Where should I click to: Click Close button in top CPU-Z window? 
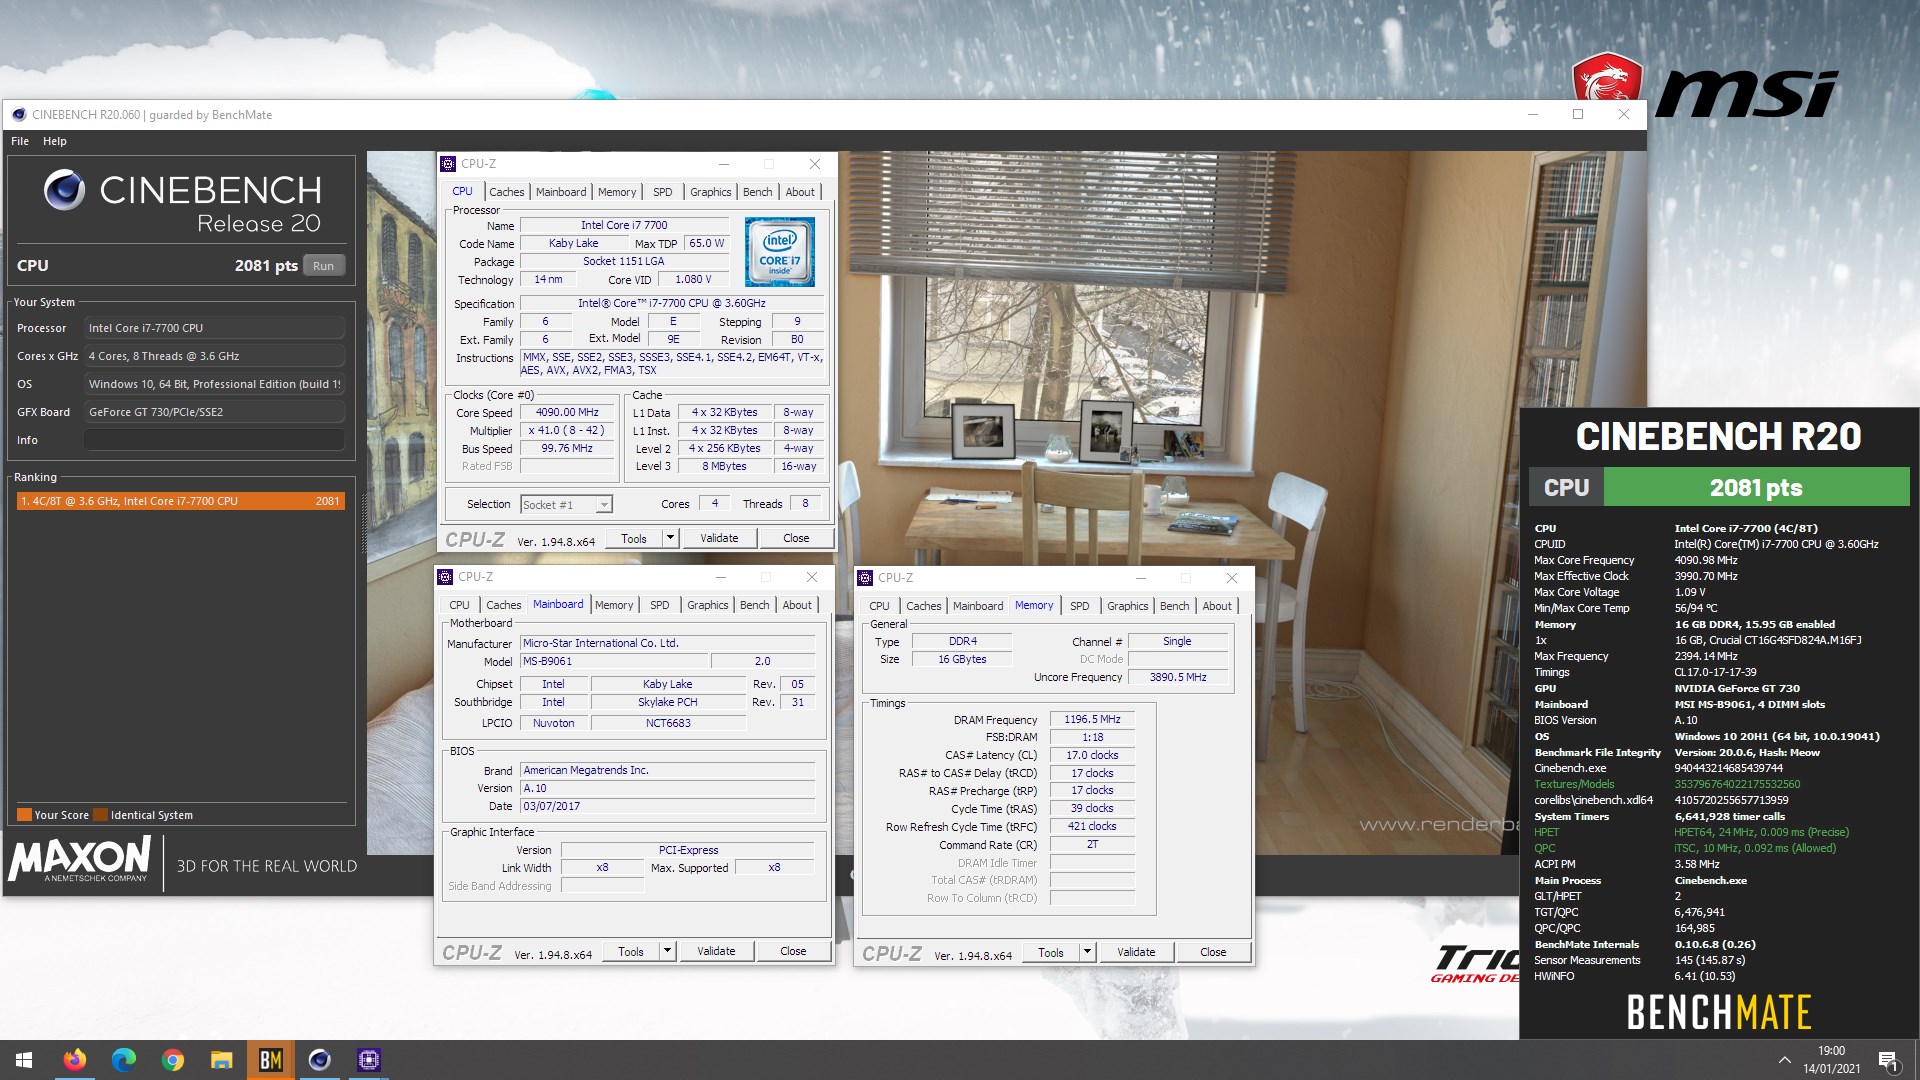tap(796, 539)
